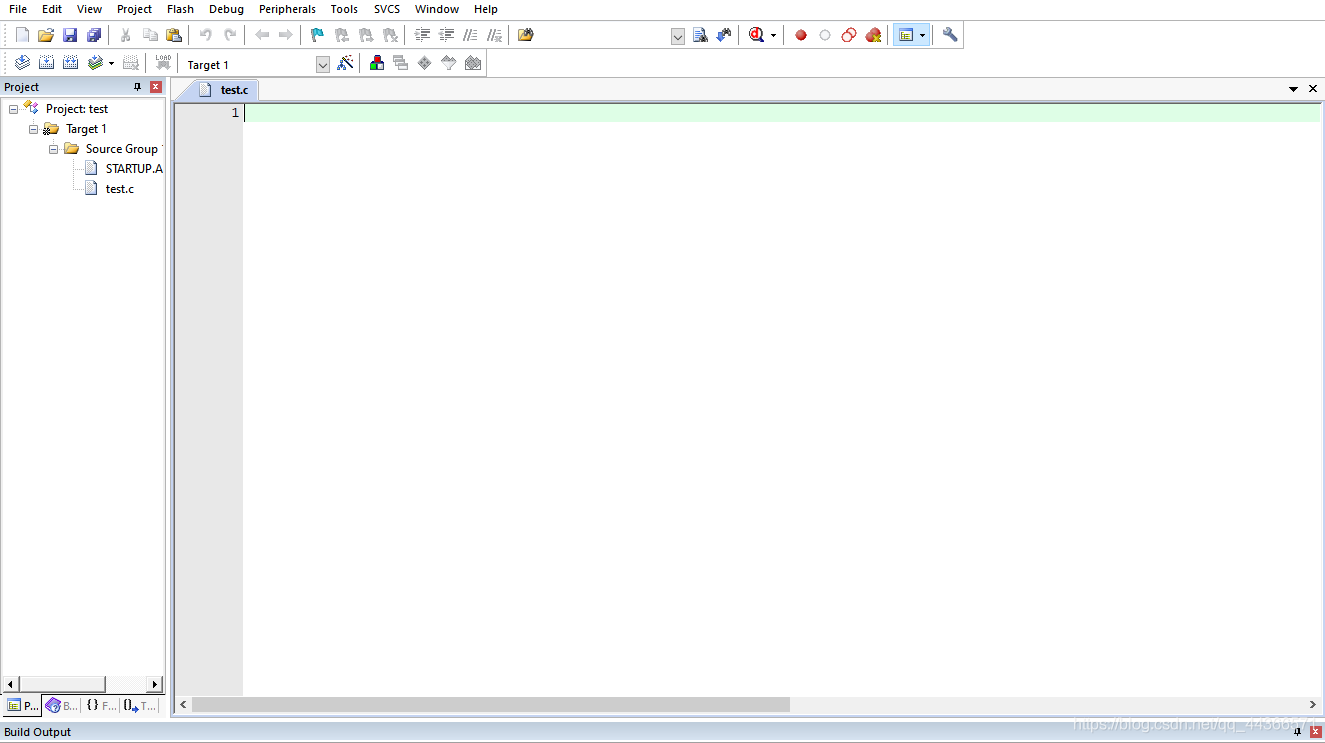Image resolution: width=1325 pixels, height=743 pixels.
Task: Open the Project menu
Action: 135,9
